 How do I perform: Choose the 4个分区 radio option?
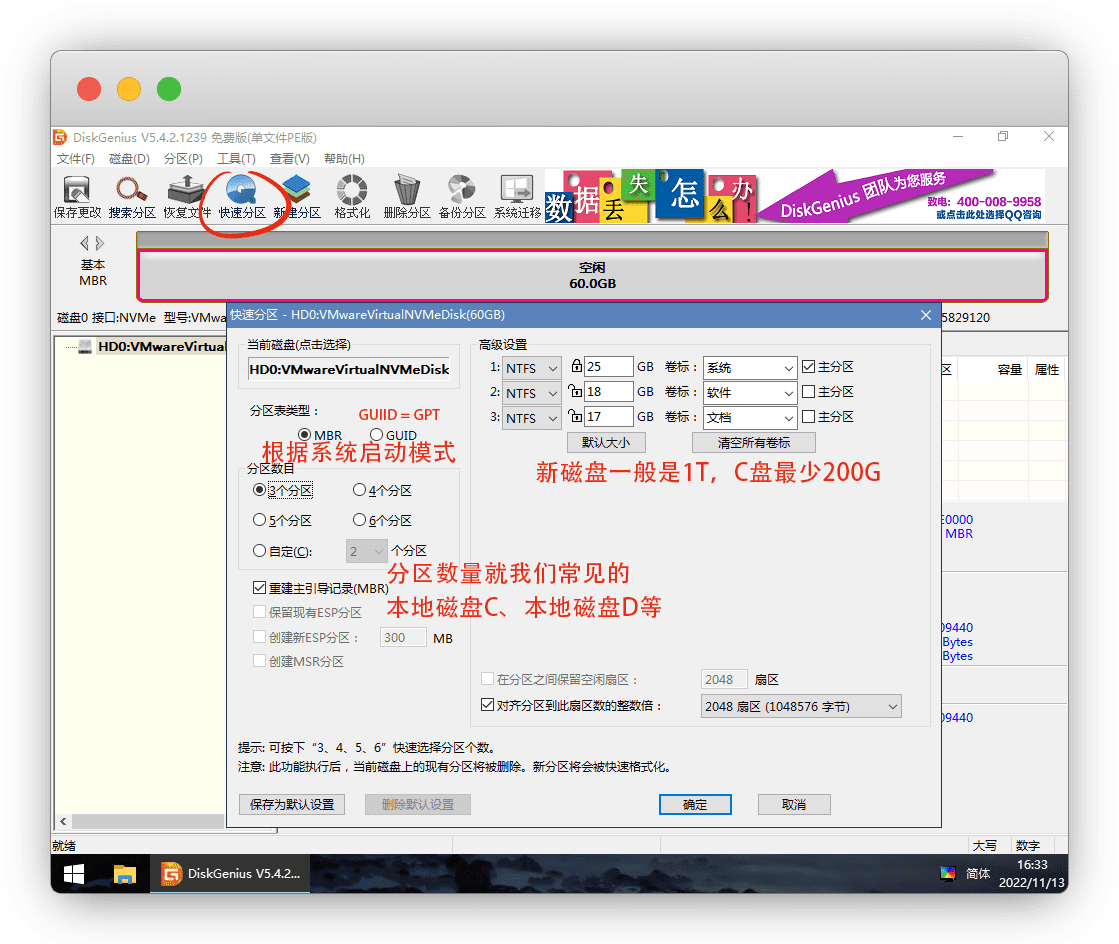point(360,490)
